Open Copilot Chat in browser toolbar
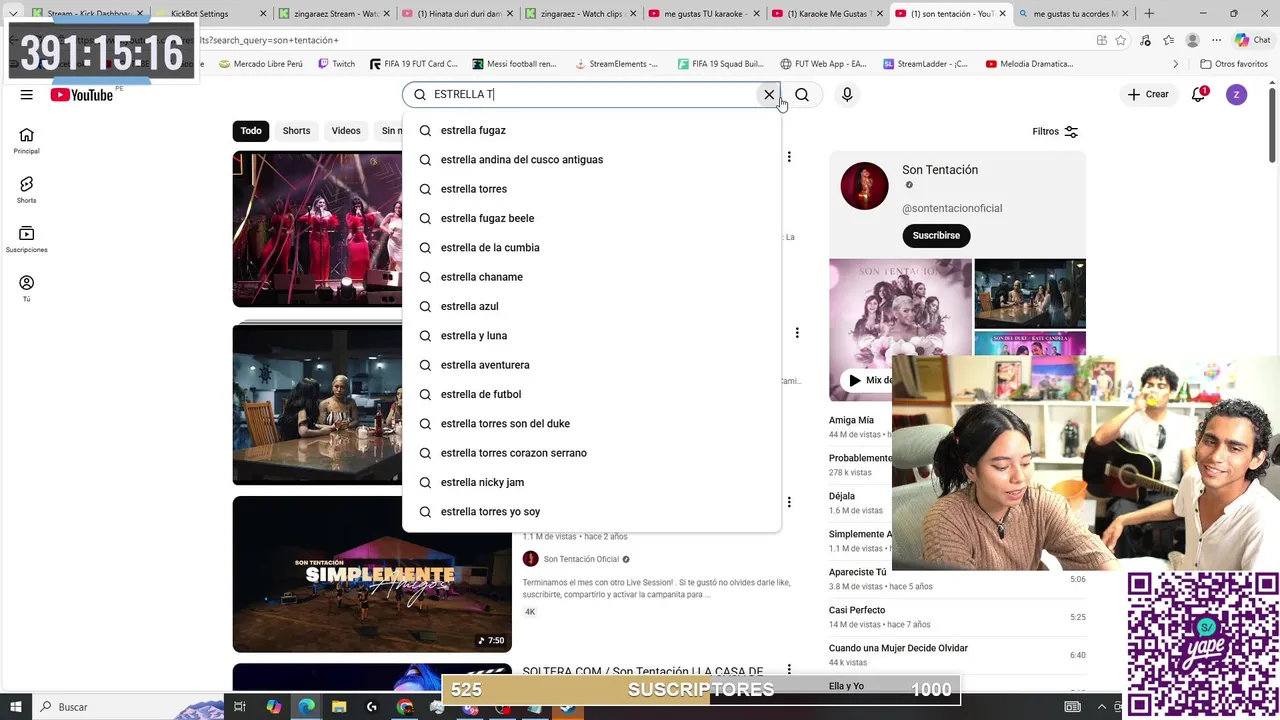This screenshot has height=720, width=1280. (x=1253, y=40)
